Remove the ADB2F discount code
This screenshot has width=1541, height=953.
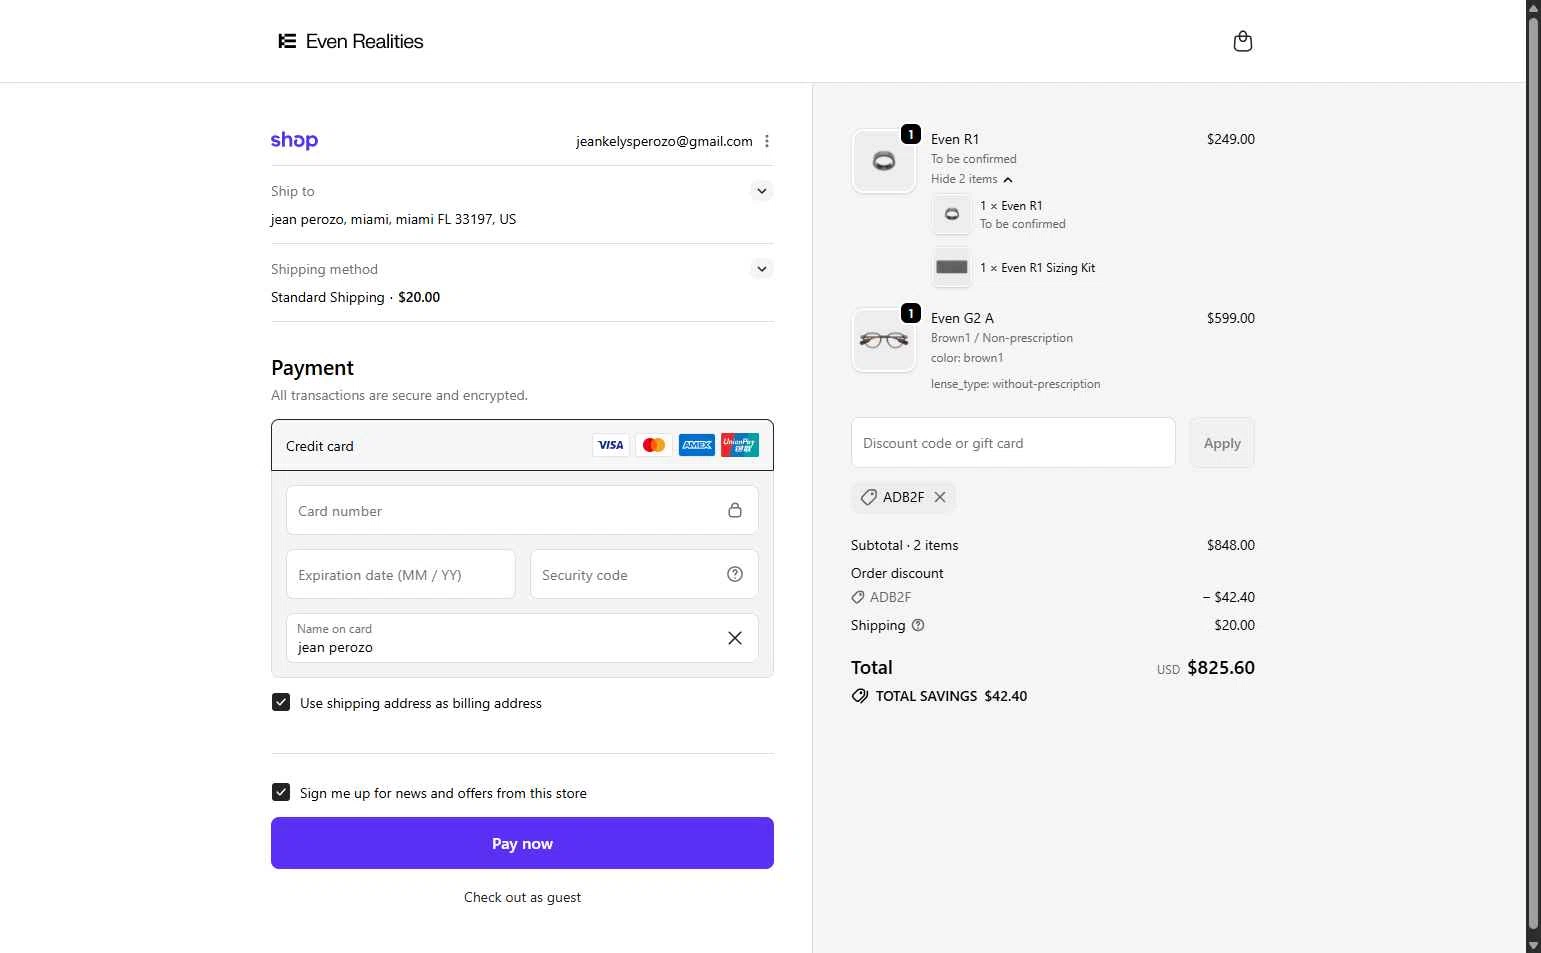(940, 497)
